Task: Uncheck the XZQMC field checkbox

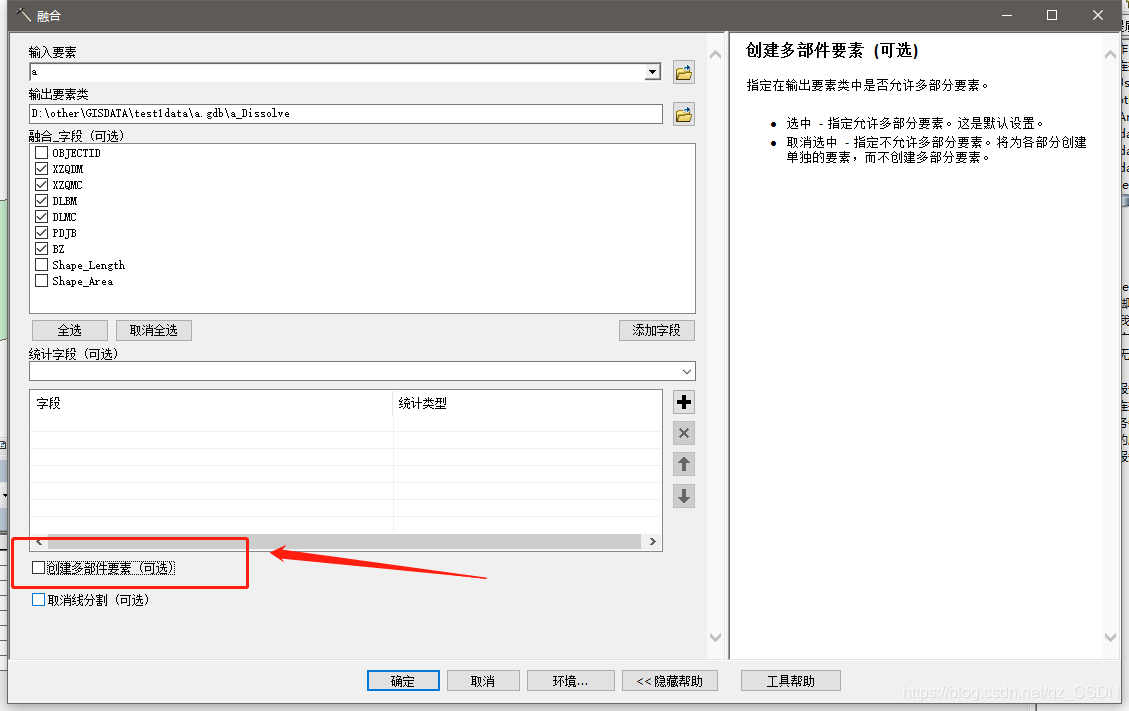Action: [42, 184]
